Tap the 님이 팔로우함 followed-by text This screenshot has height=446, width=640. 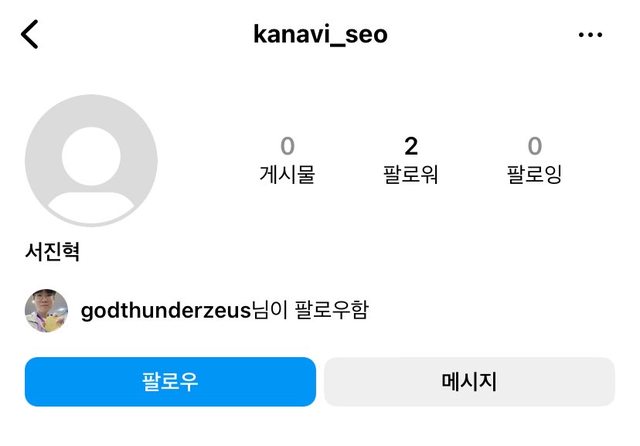pos(310,311)
